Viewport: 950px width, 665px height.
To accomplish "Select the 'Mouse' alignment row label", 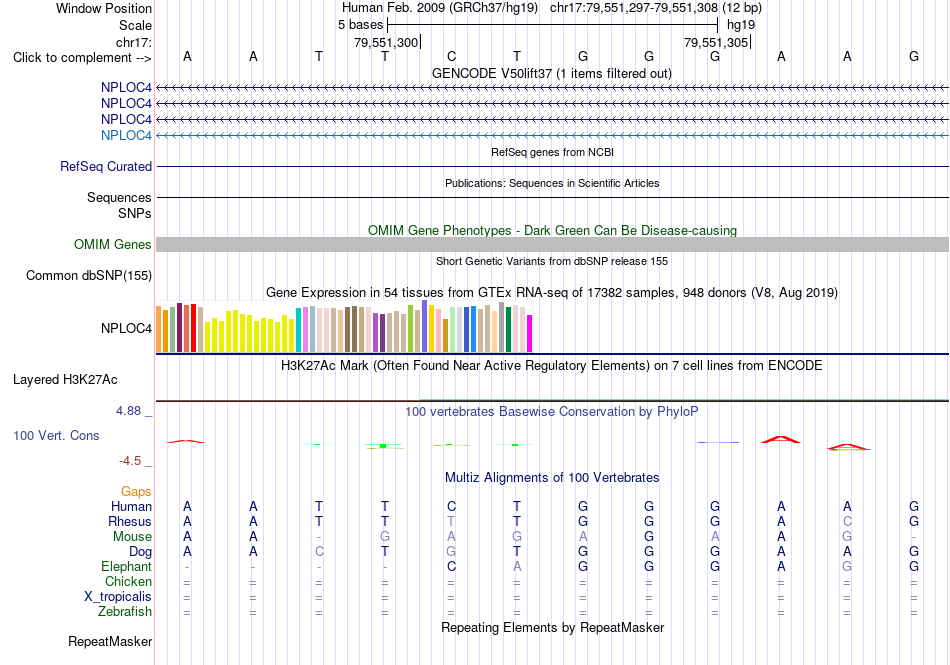I will (132, 537).
